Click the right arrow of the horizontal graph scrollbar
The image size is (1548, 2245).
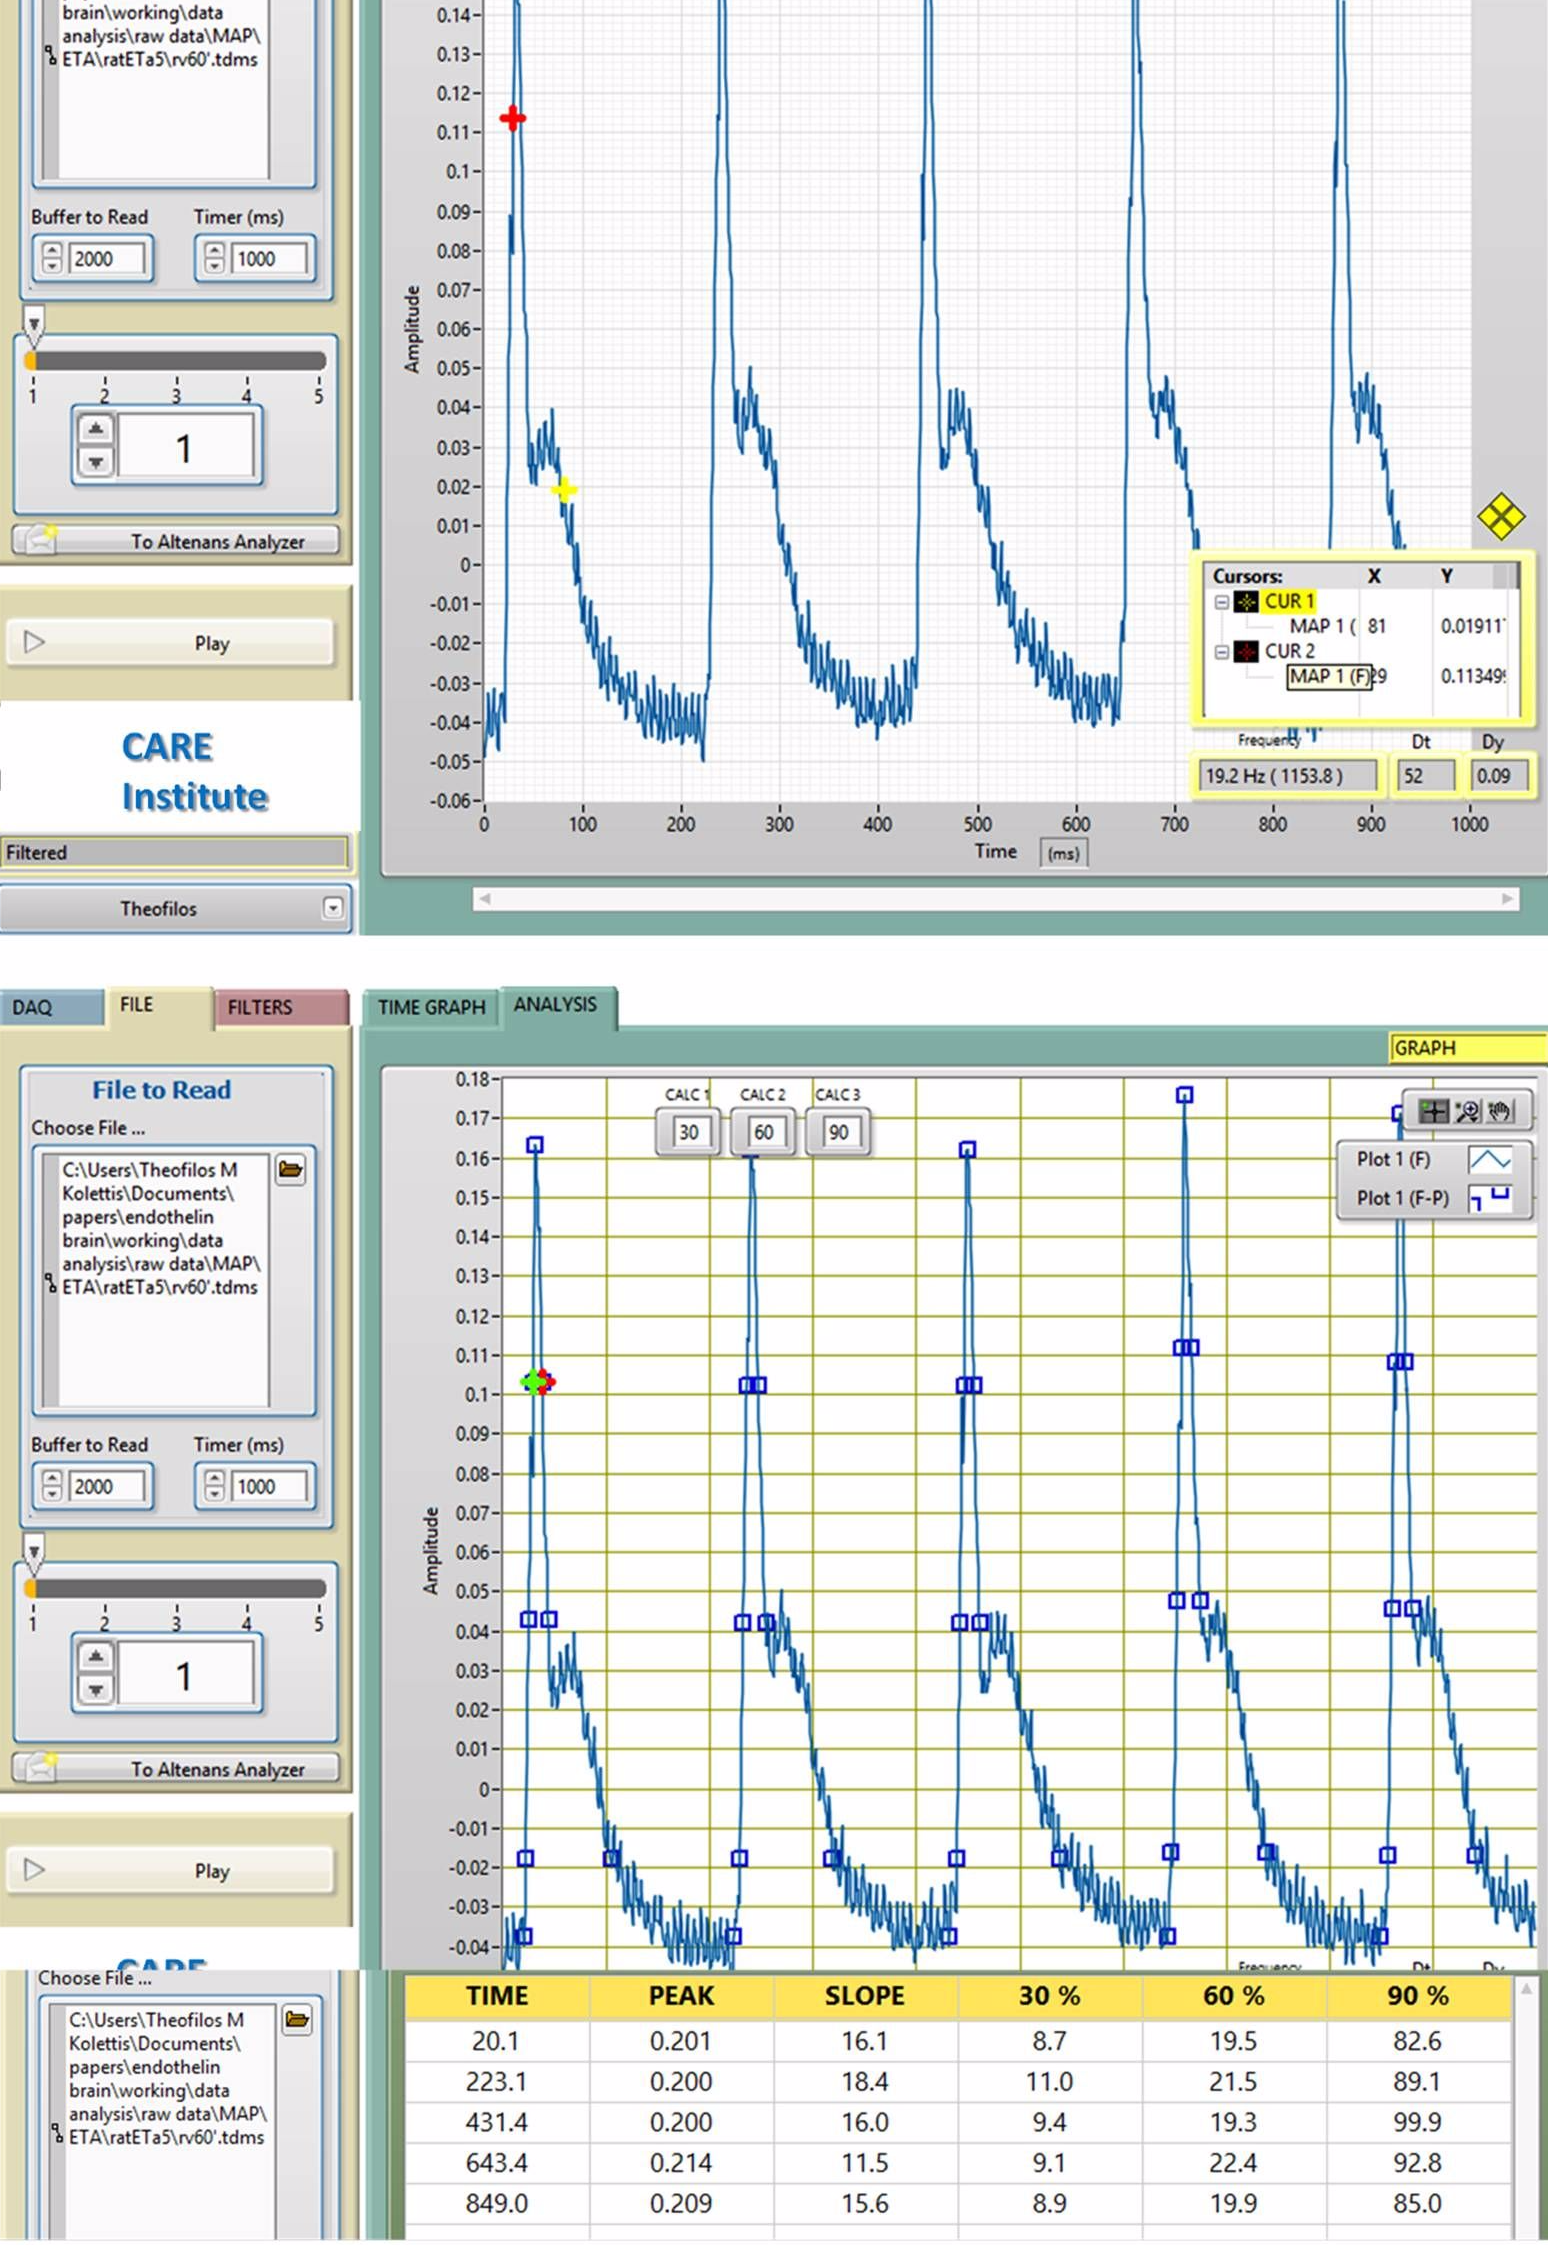click(x=1508, y=898)
